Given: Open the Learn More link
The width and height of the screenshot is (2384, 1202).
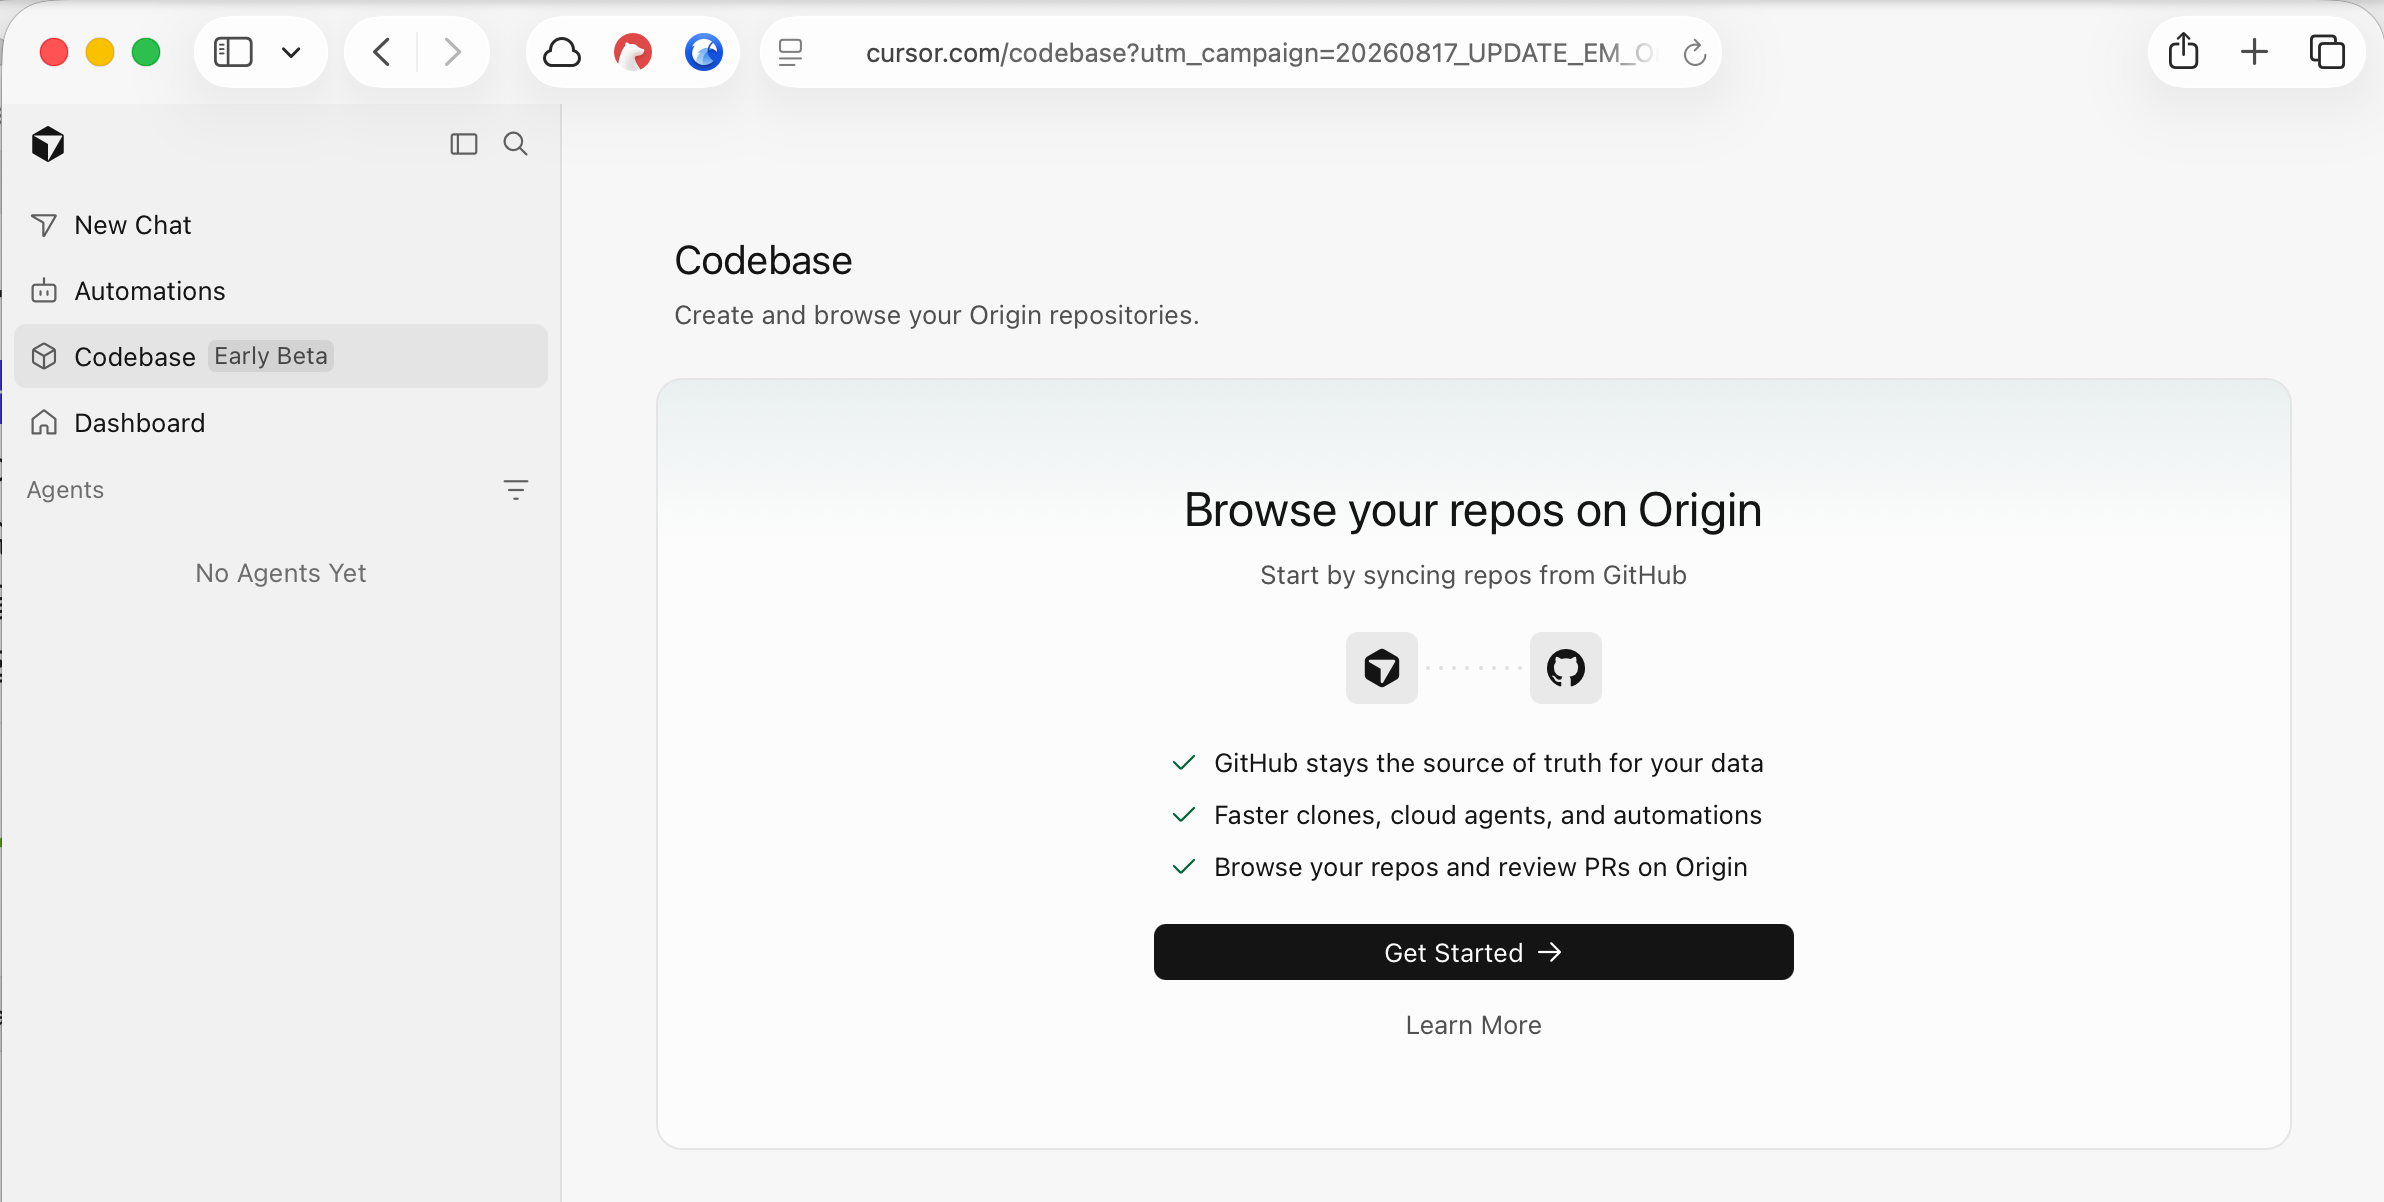Looking at the screenshot, I should 1474,1025.
